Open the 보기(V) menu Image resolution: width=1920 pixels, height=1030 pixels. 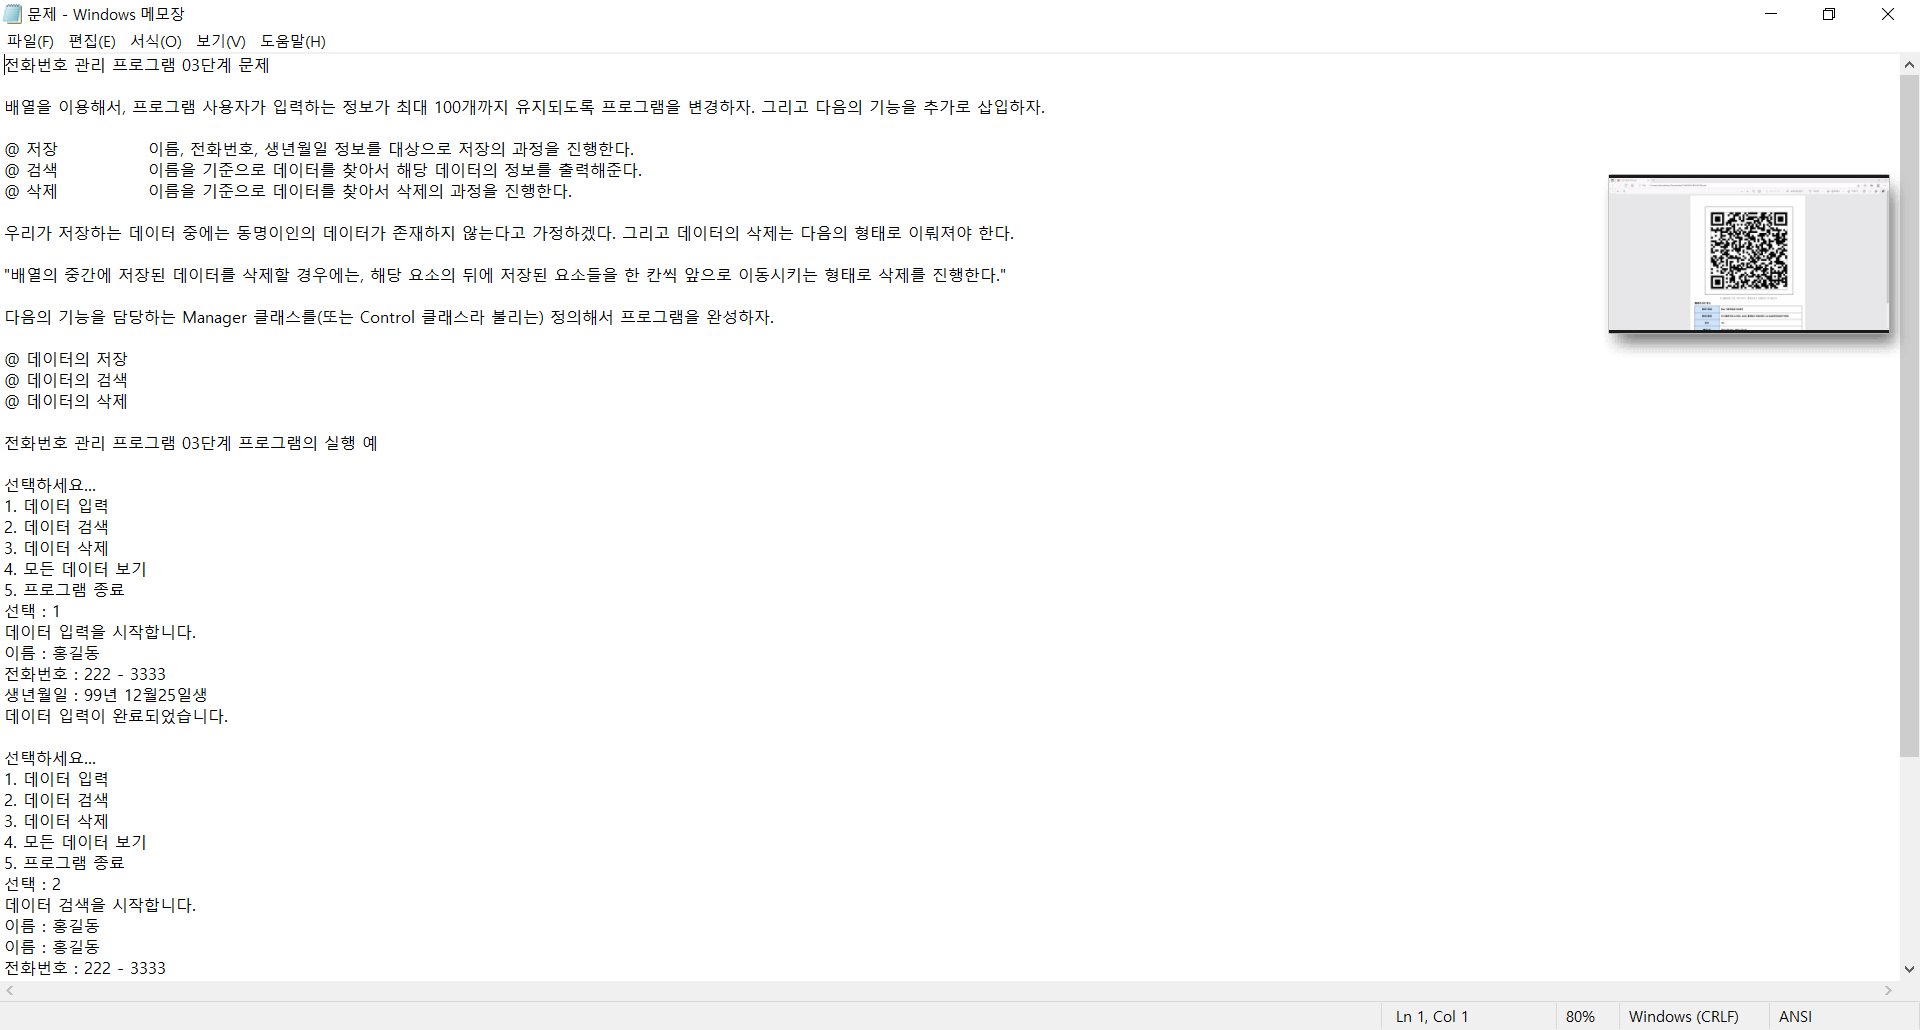coord(221,41)
